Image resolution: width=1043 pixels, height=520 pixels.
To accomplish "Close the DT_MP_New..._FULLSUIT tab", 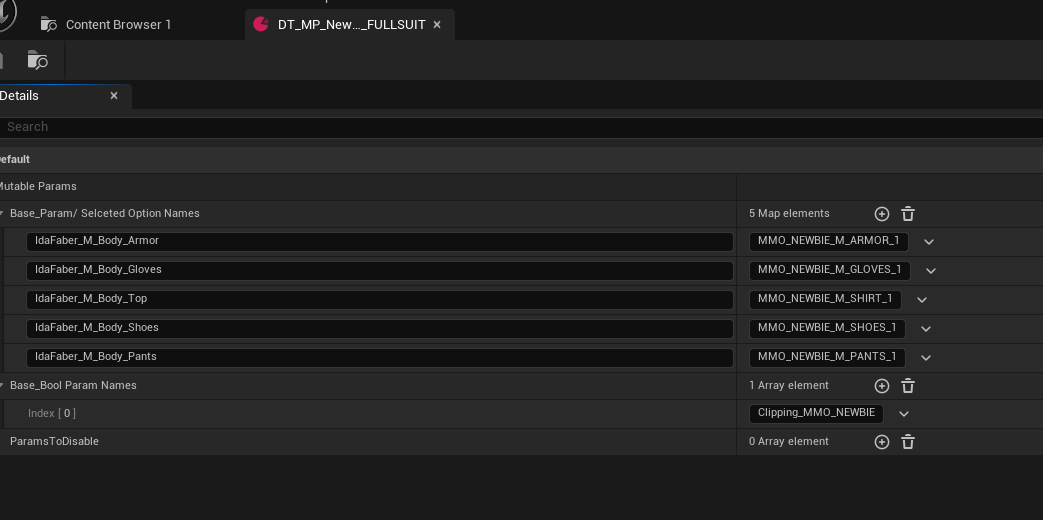I will 437,25.
